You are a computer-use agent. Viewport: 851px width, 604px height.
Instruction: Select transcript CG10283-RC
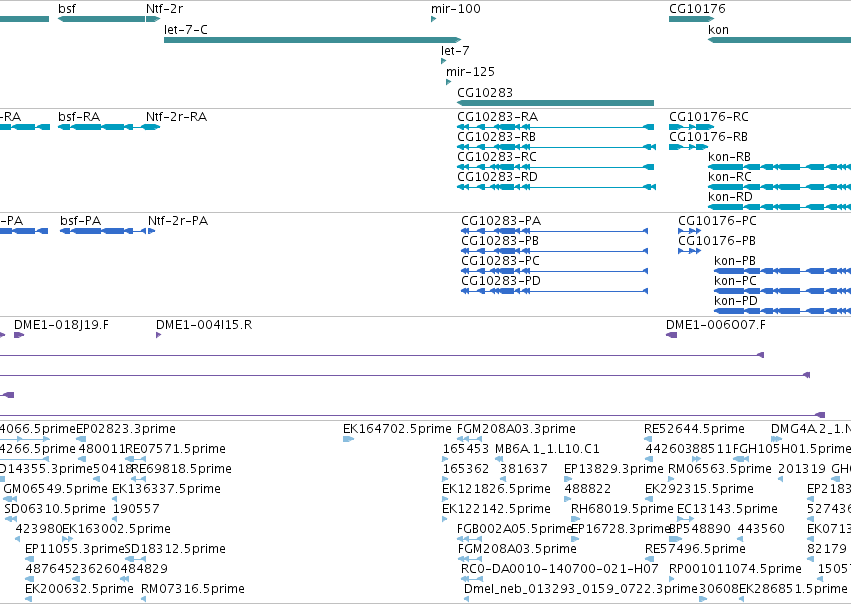[497, 157]
